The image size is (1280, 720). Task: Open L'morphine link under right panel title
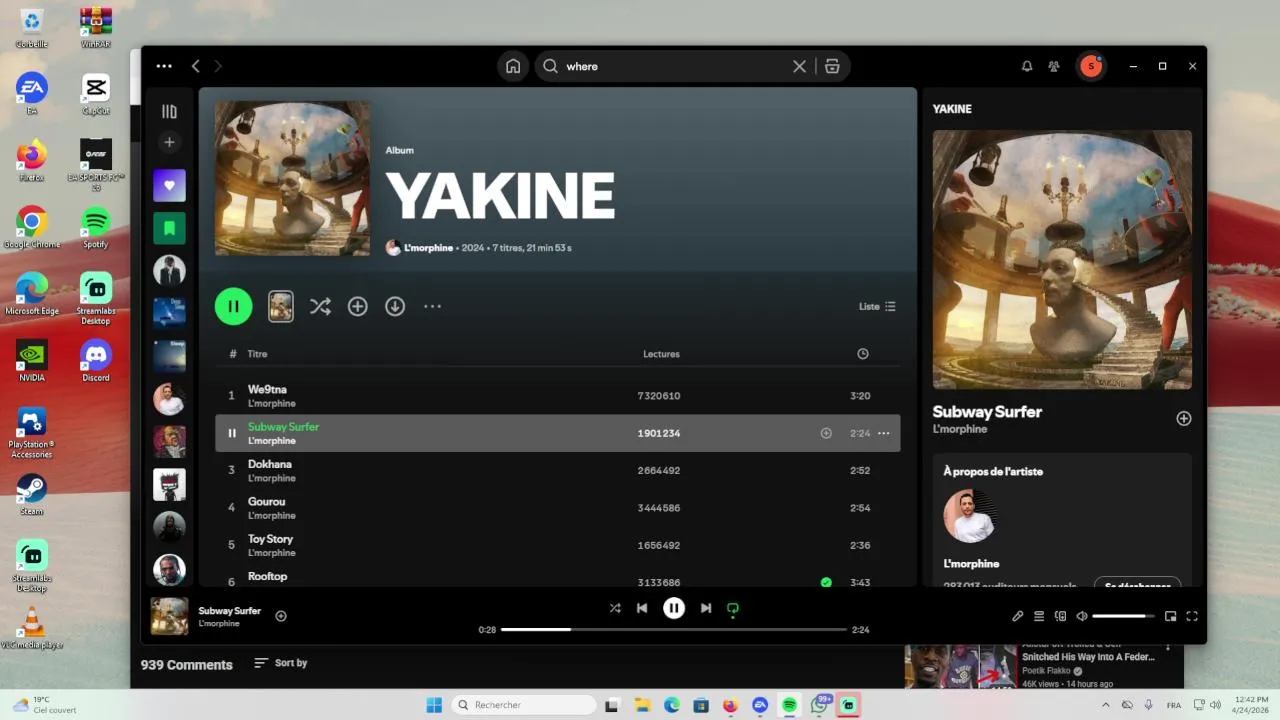[x=960, y=429]
